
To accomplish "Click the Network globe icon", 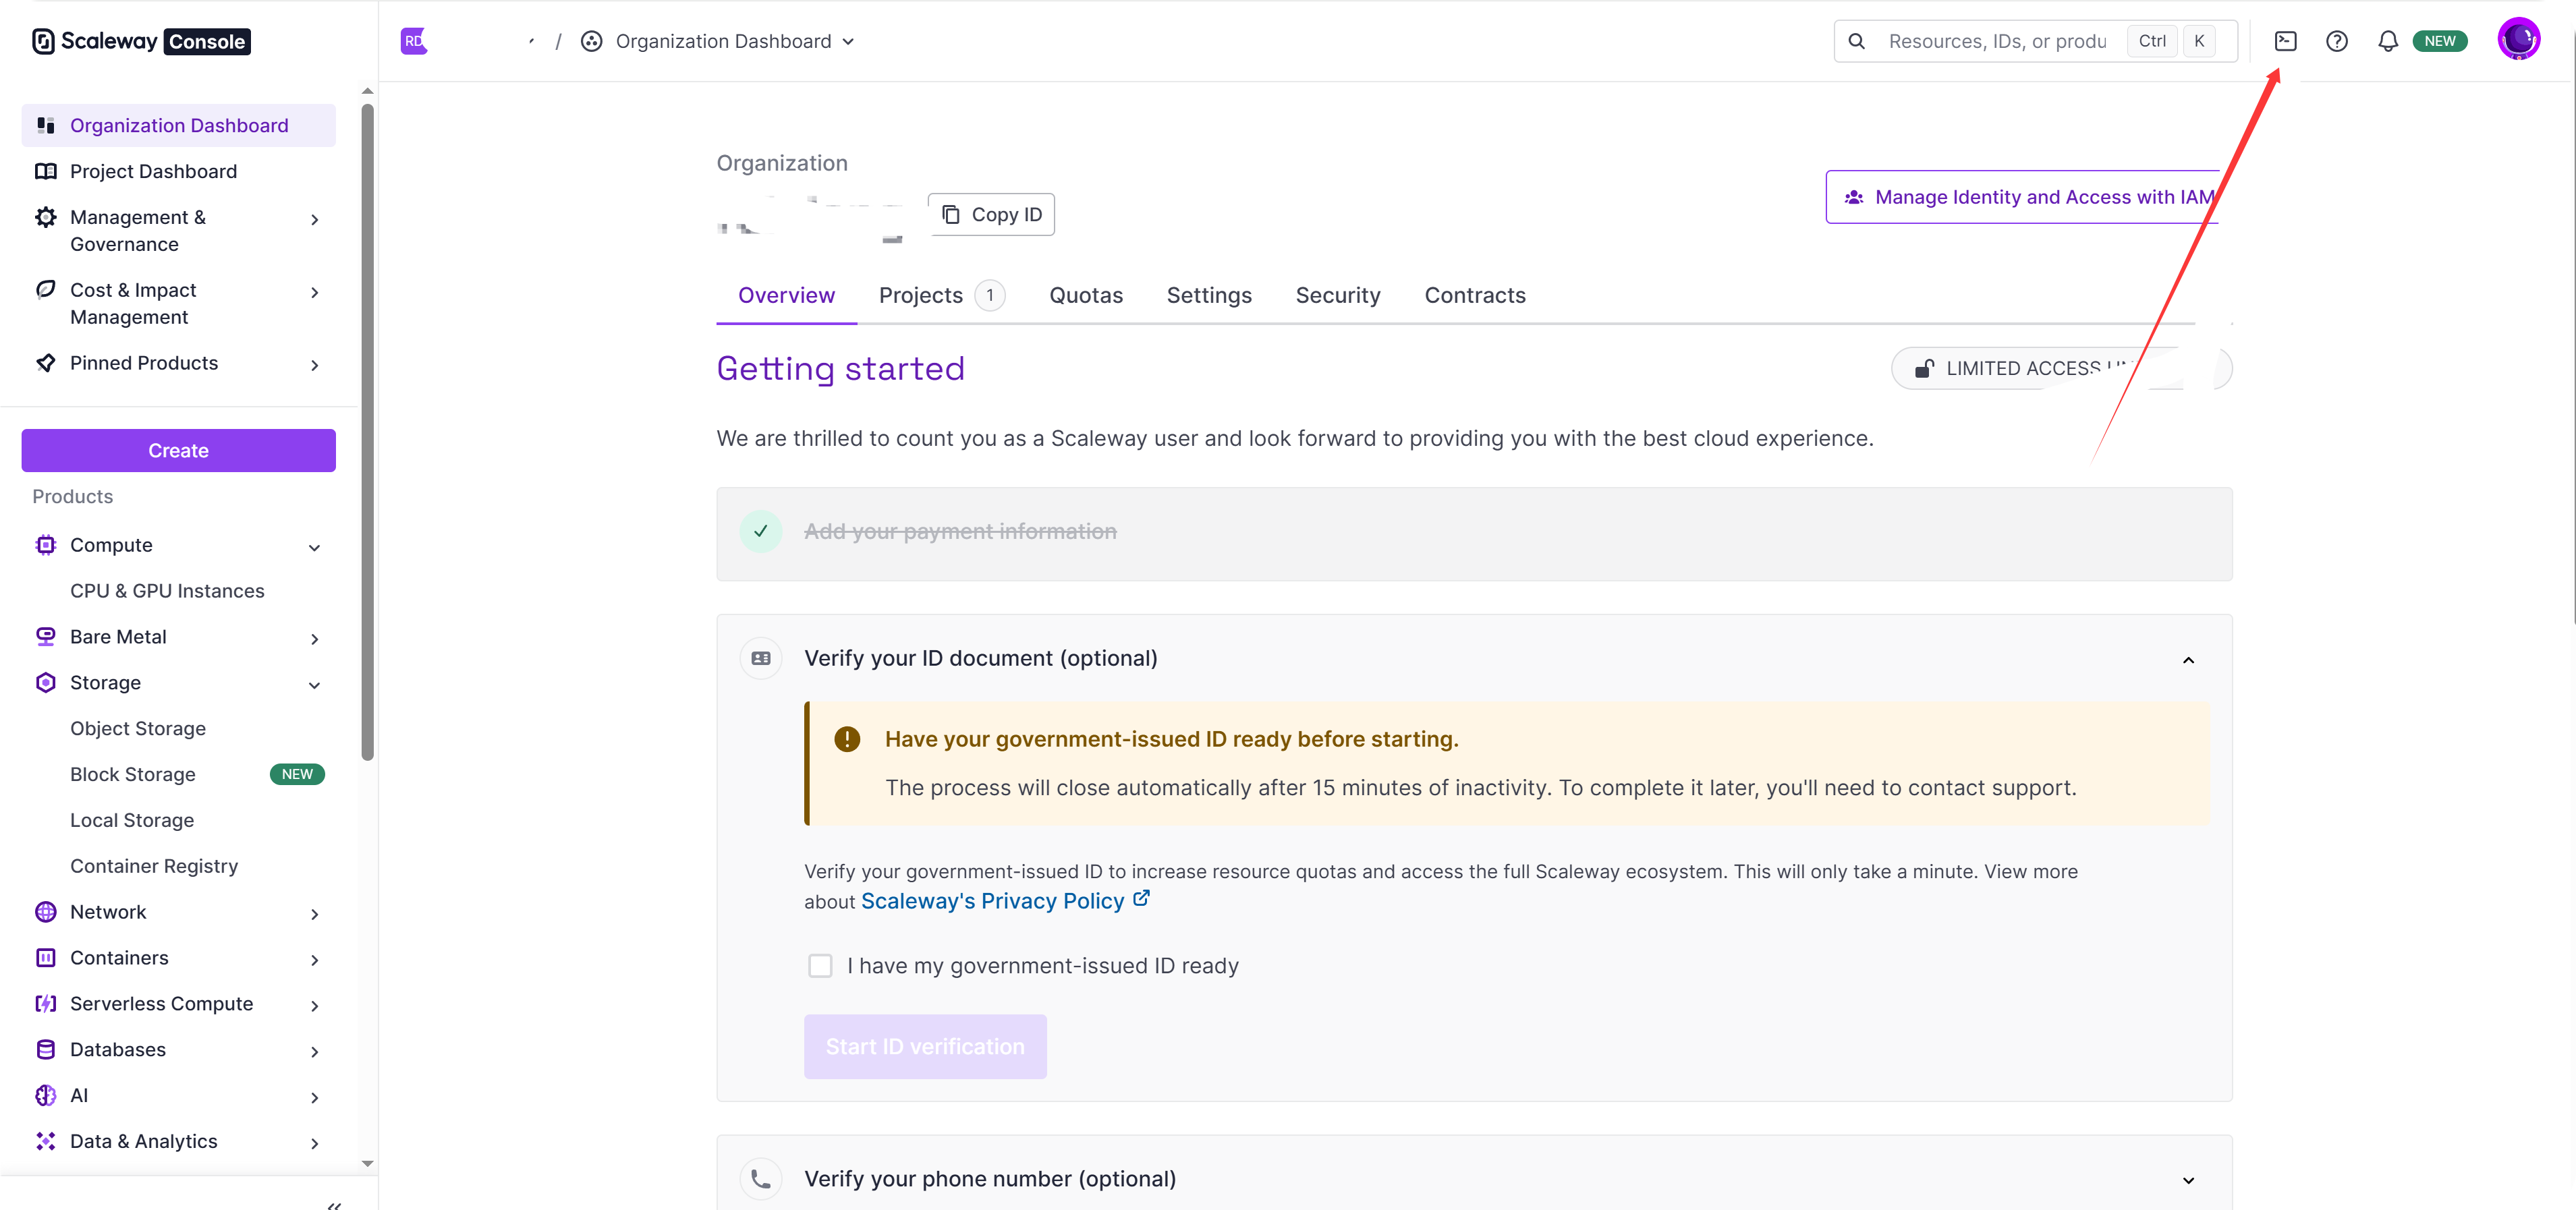I will [46, 912].
